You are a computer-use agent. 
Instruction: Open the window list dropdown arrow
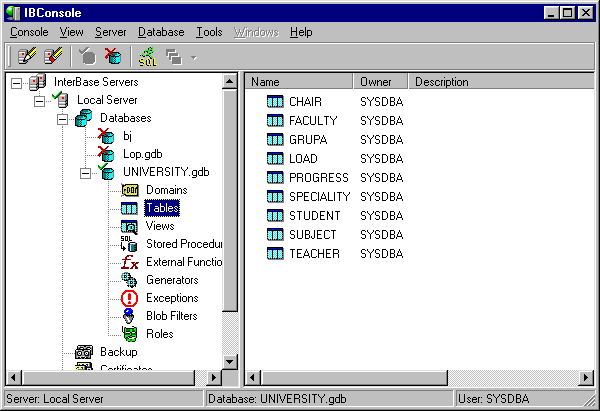pyautogui.click(x=194, y=58)
